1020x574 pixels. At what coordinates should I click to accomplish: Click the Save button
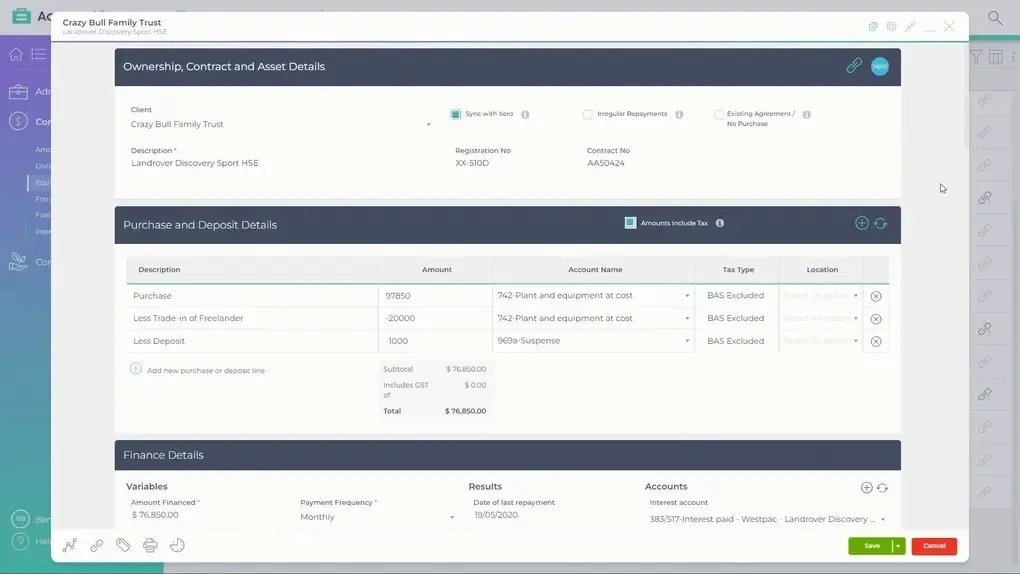pos(870,546)
